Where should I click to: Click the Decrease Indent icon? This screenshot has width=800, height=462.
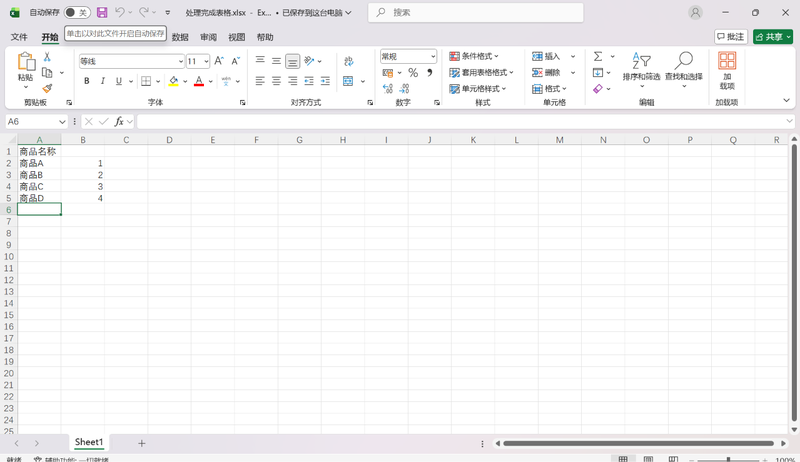[x=309, y=81]
